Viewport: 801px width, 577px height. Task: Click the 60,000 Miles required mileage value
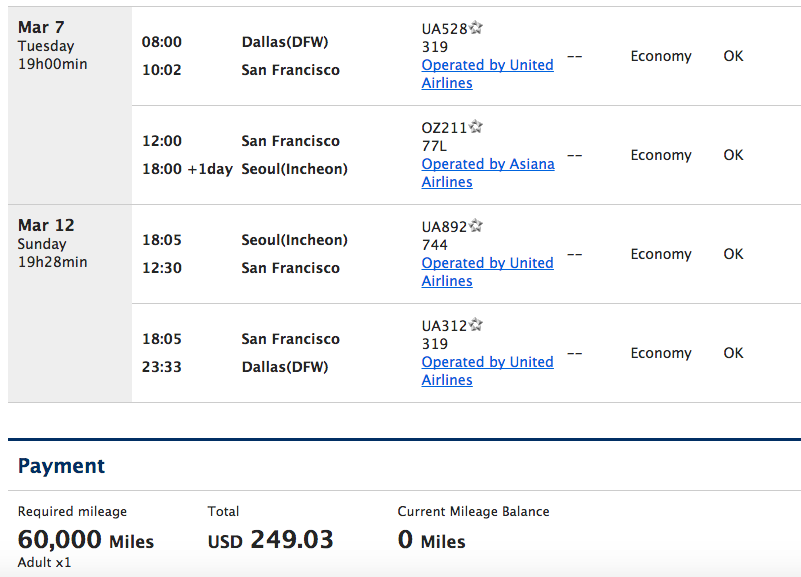[x=86, y=540]
